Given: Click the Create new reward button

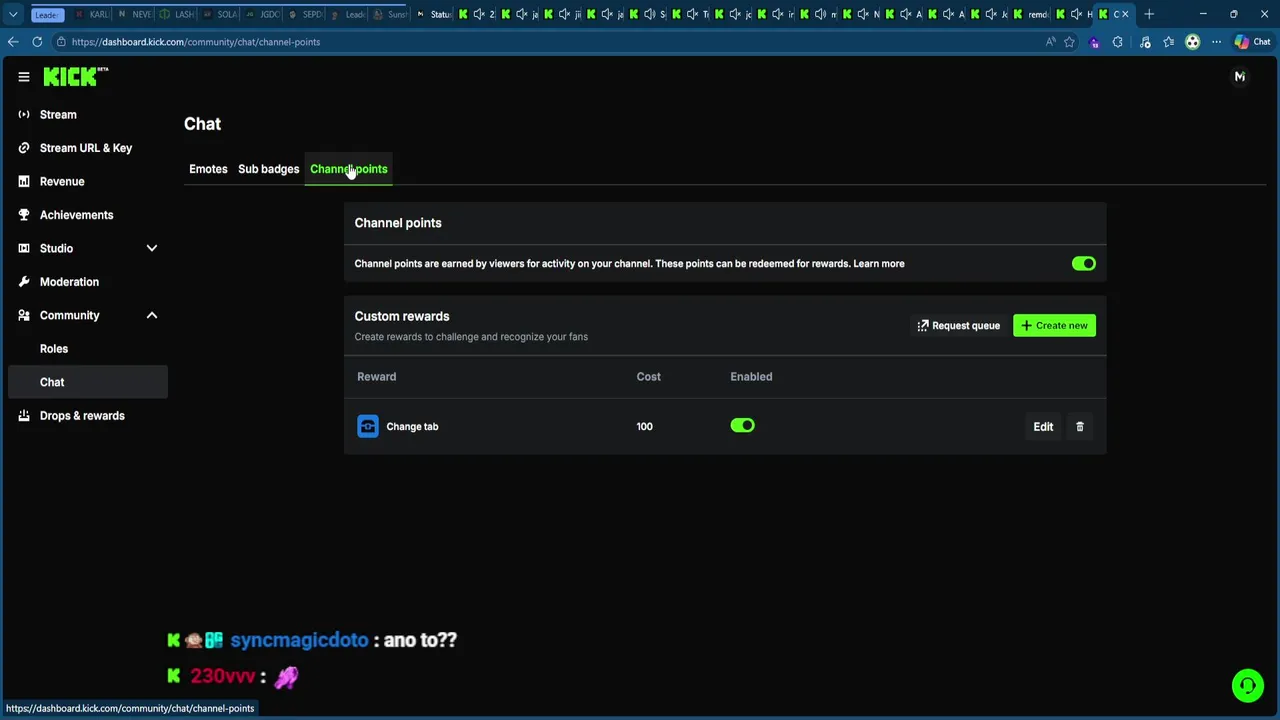Looking at the screenshot, I should coord(1054,326).
